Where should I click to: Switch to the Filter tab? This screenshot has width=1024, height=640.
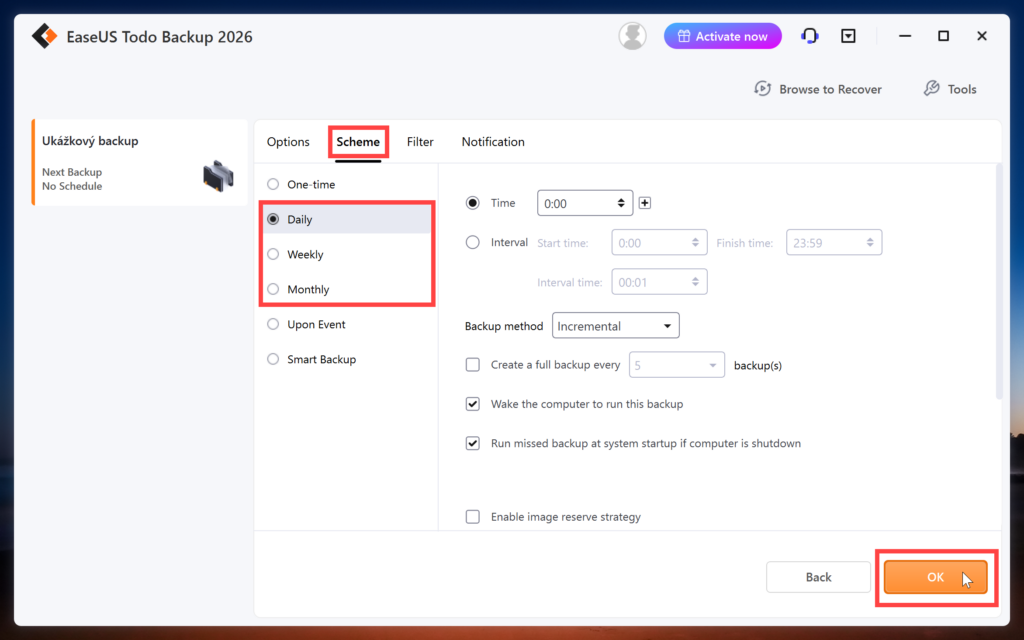click(x=420, y=142)
